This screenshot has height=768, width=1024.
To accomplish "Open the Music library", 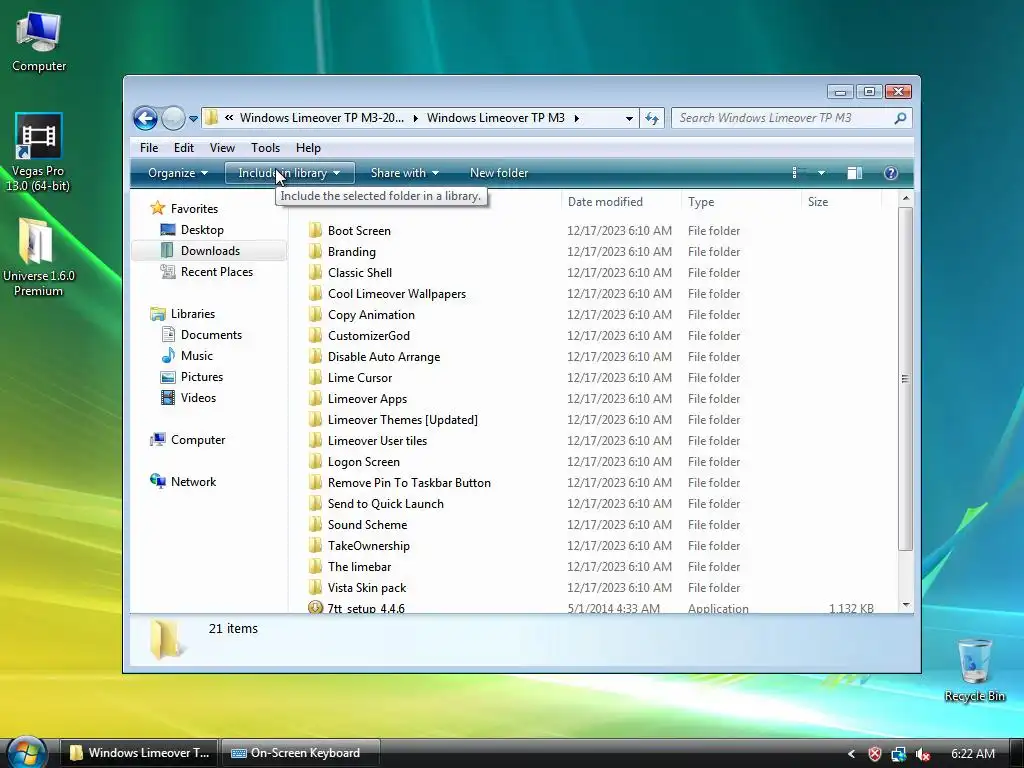I will (x=197, y=355).
